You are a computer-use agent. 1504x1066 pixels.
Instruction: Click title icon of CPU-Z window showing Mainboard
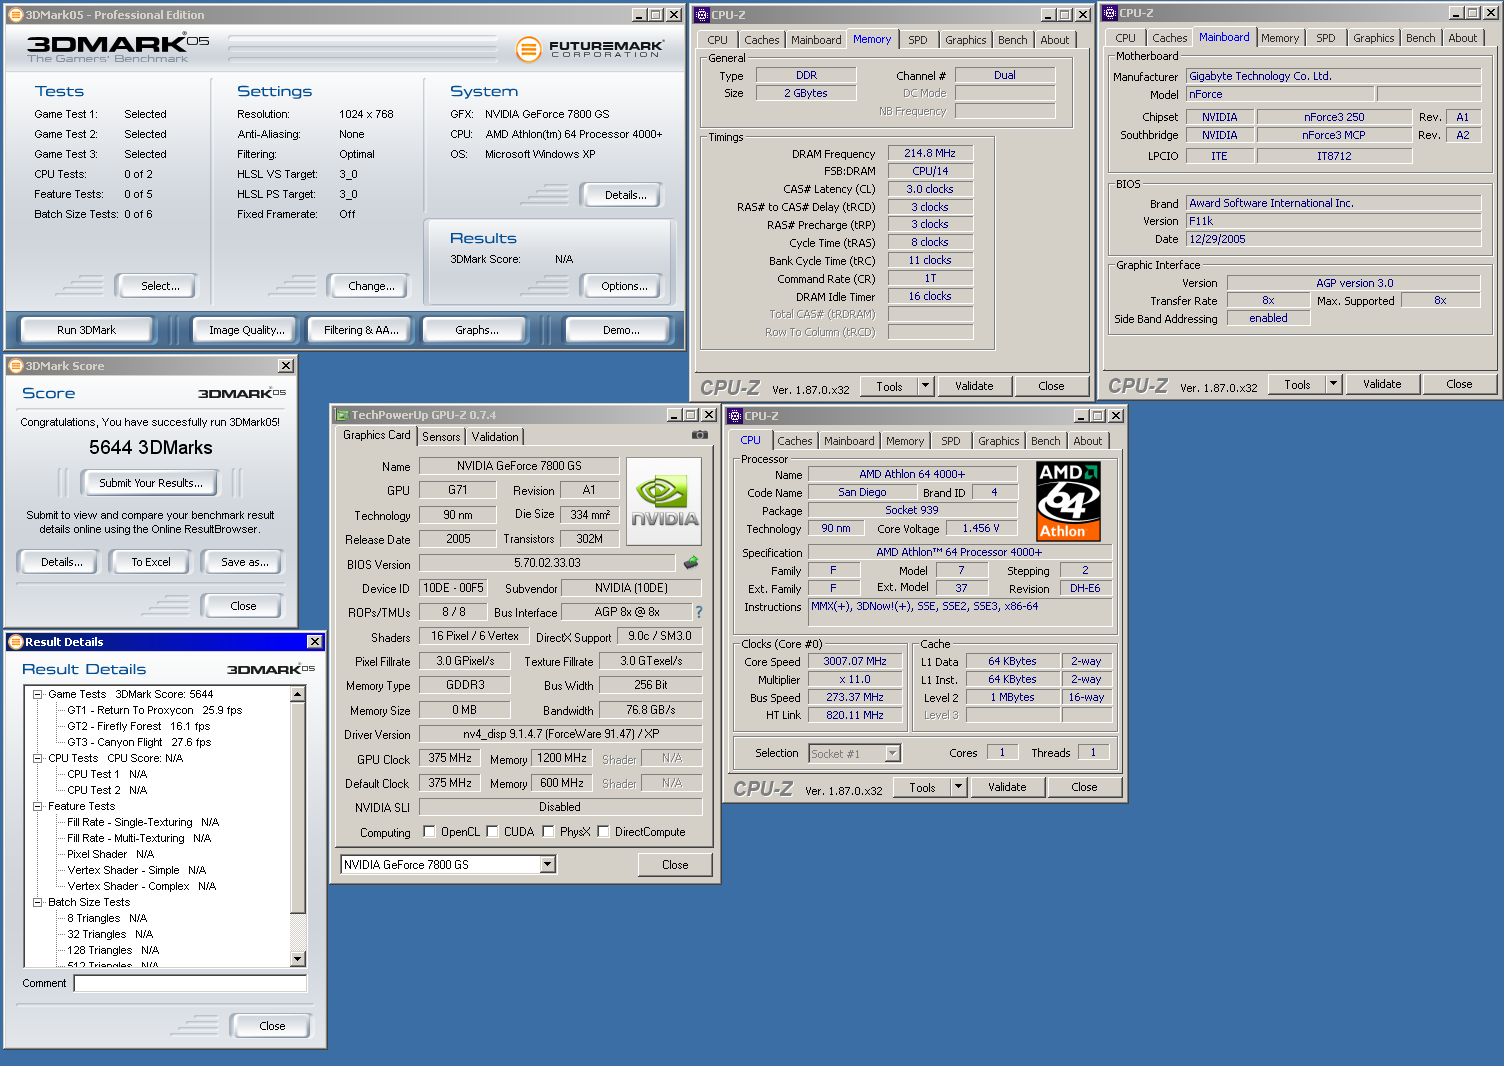pyautogui.click(x=1110, y=13)
